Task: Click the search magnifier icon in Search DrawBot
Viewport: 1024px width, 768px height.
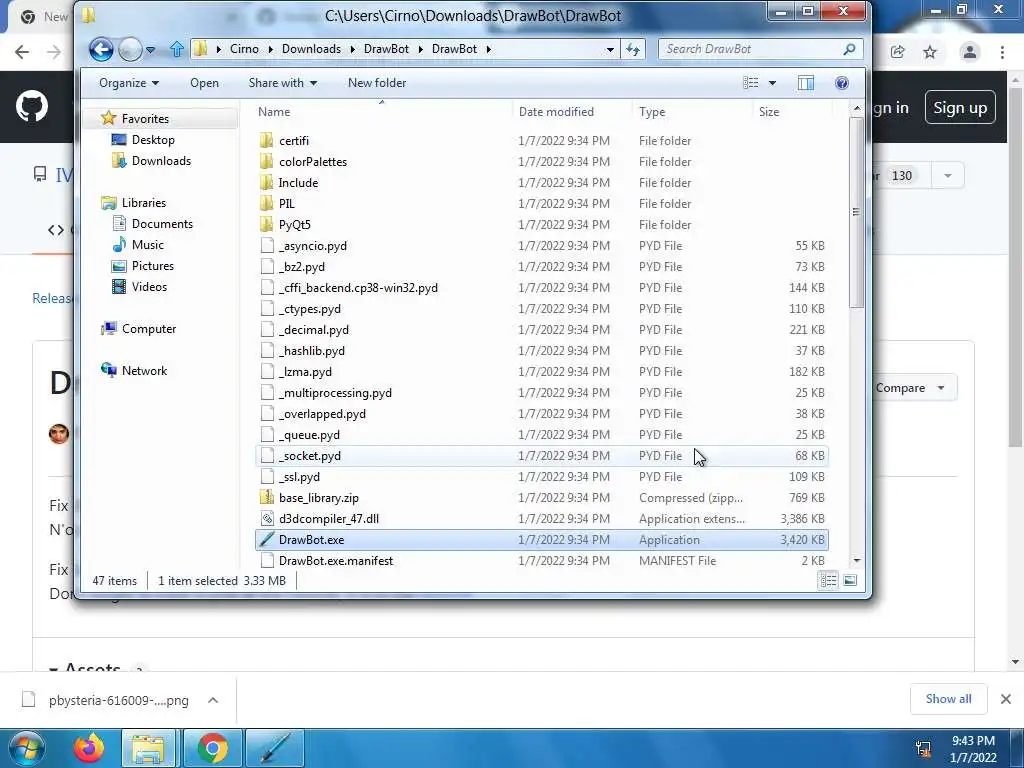Action: pyautogui.click(x=849, y=49)
